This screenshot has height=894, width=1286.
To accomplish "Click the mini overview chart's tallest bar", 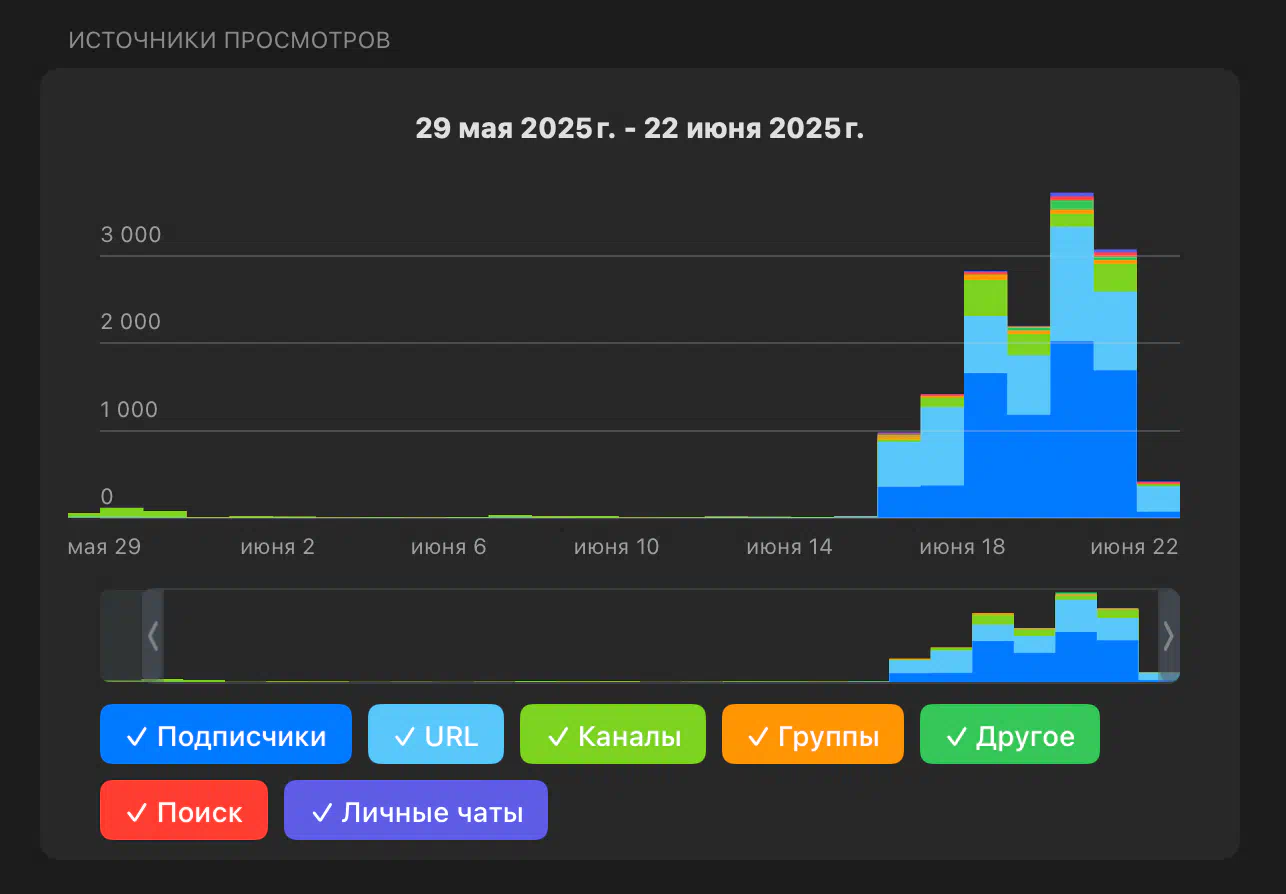I will [1076, 637].
